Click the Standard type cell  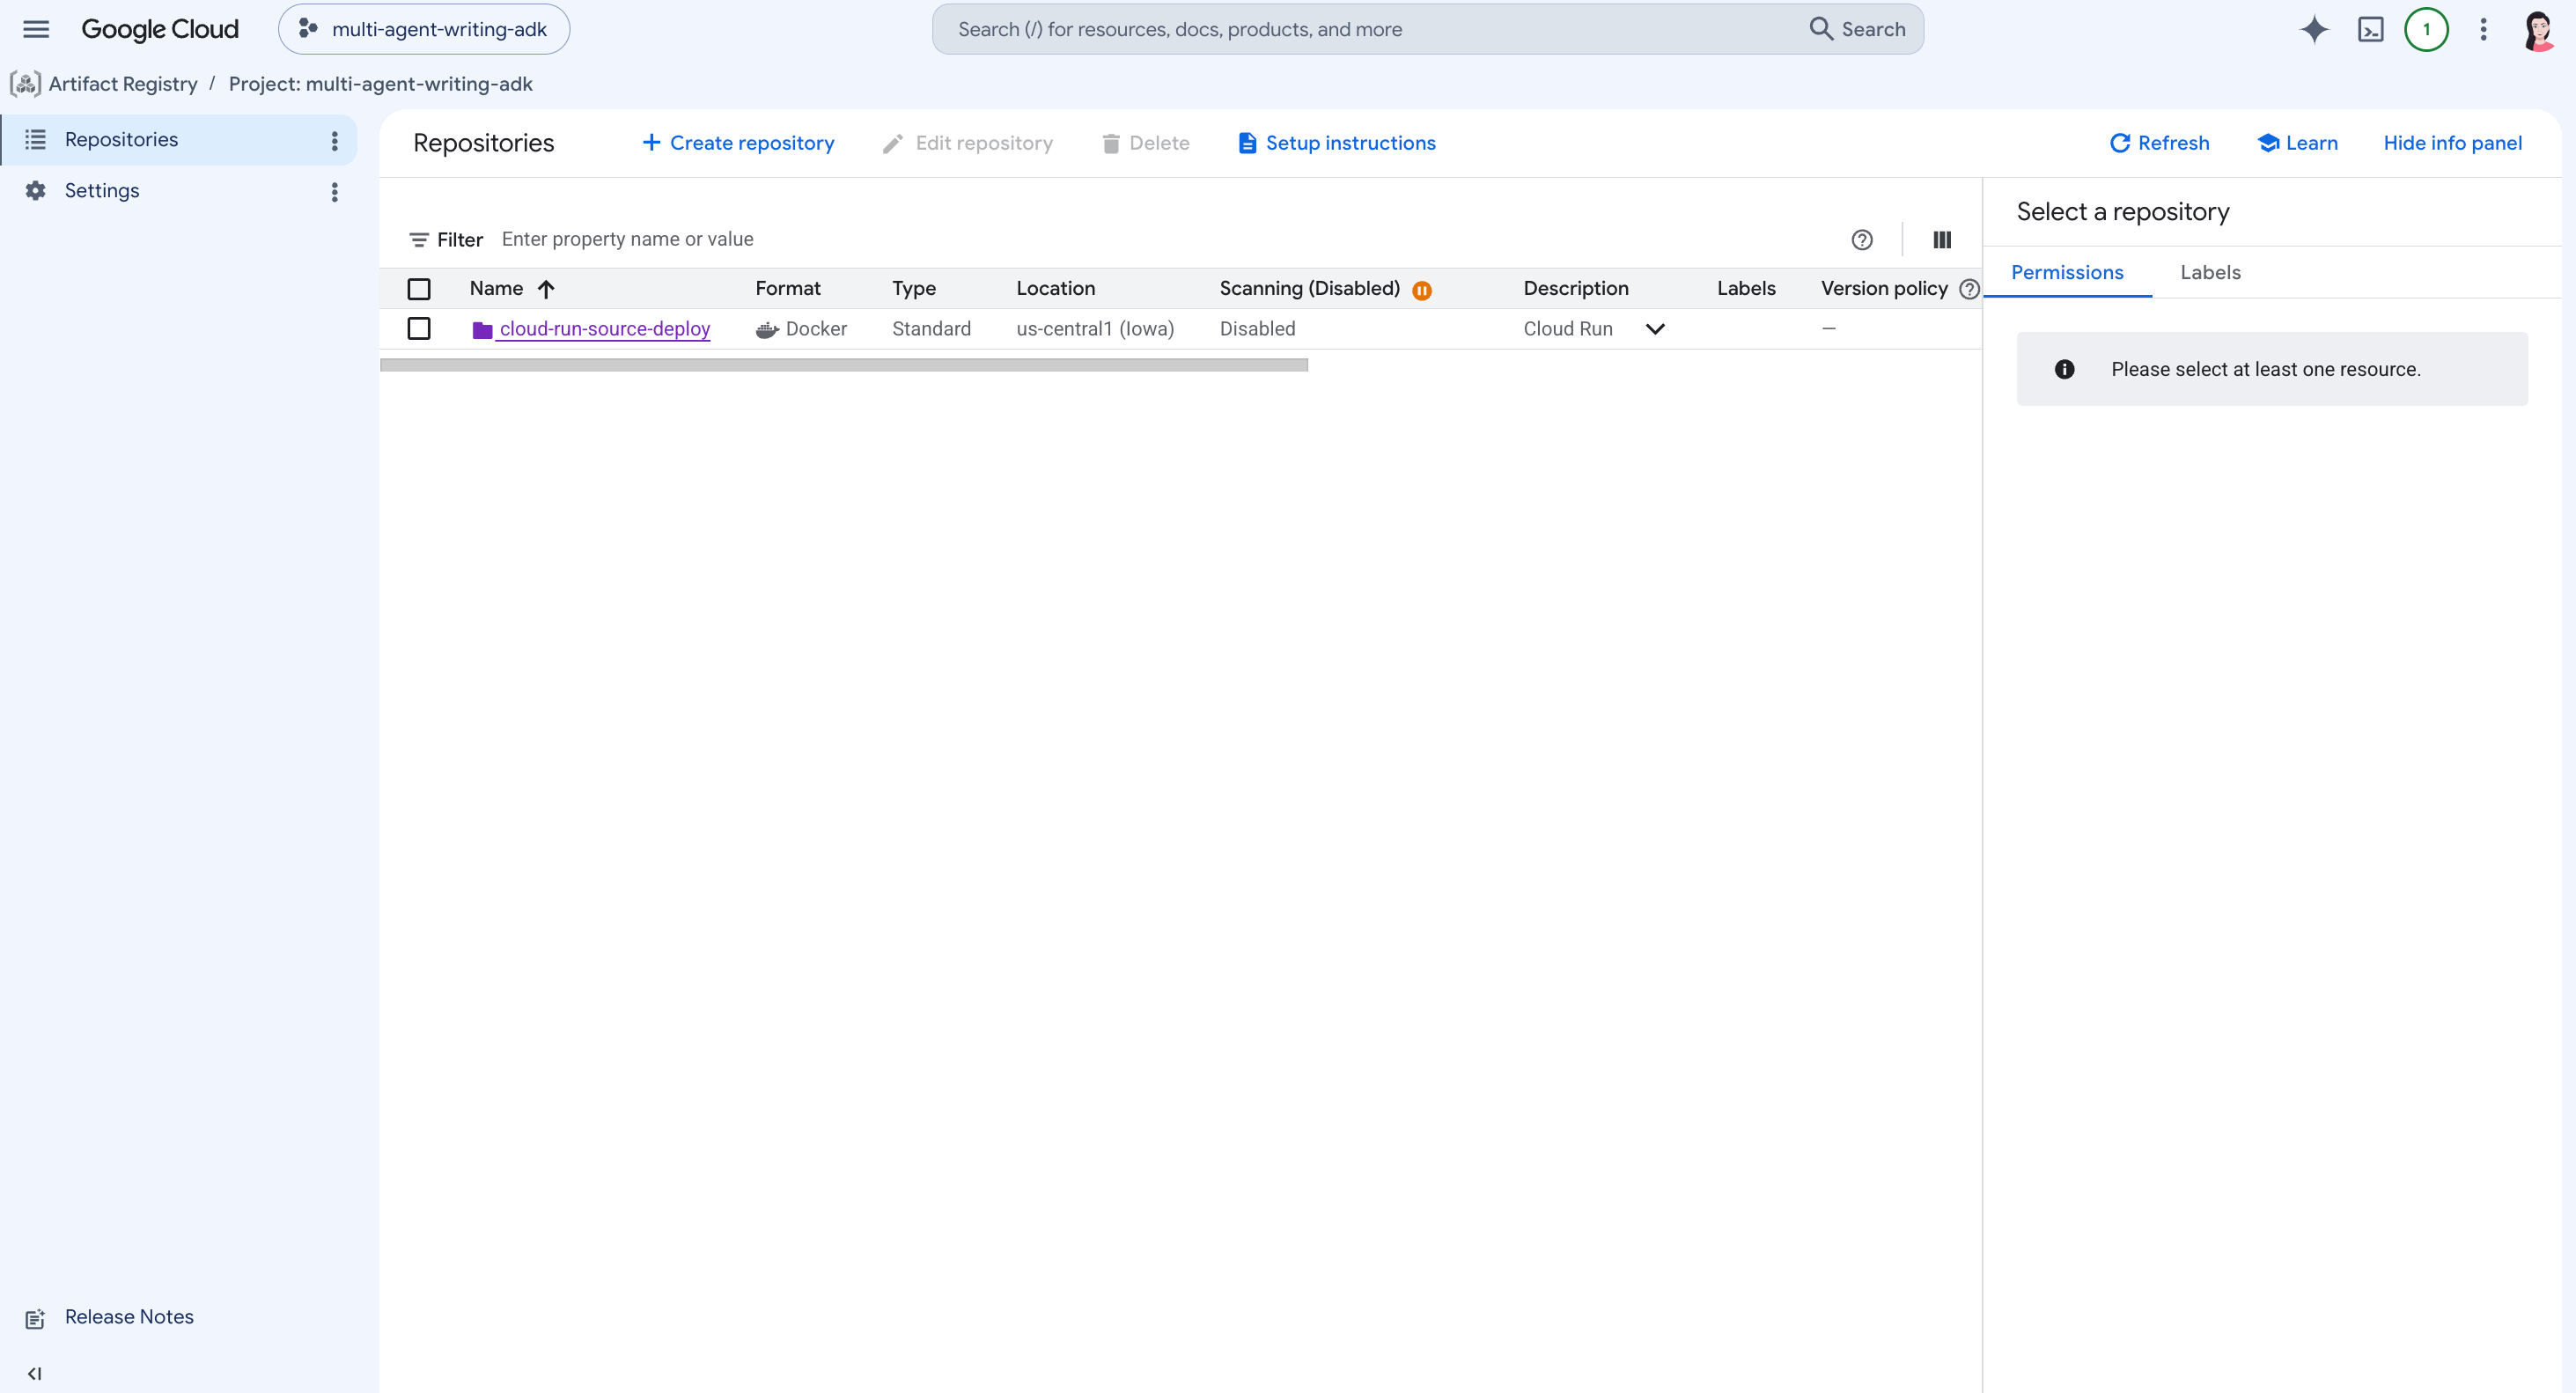click(x=931, y=329)
